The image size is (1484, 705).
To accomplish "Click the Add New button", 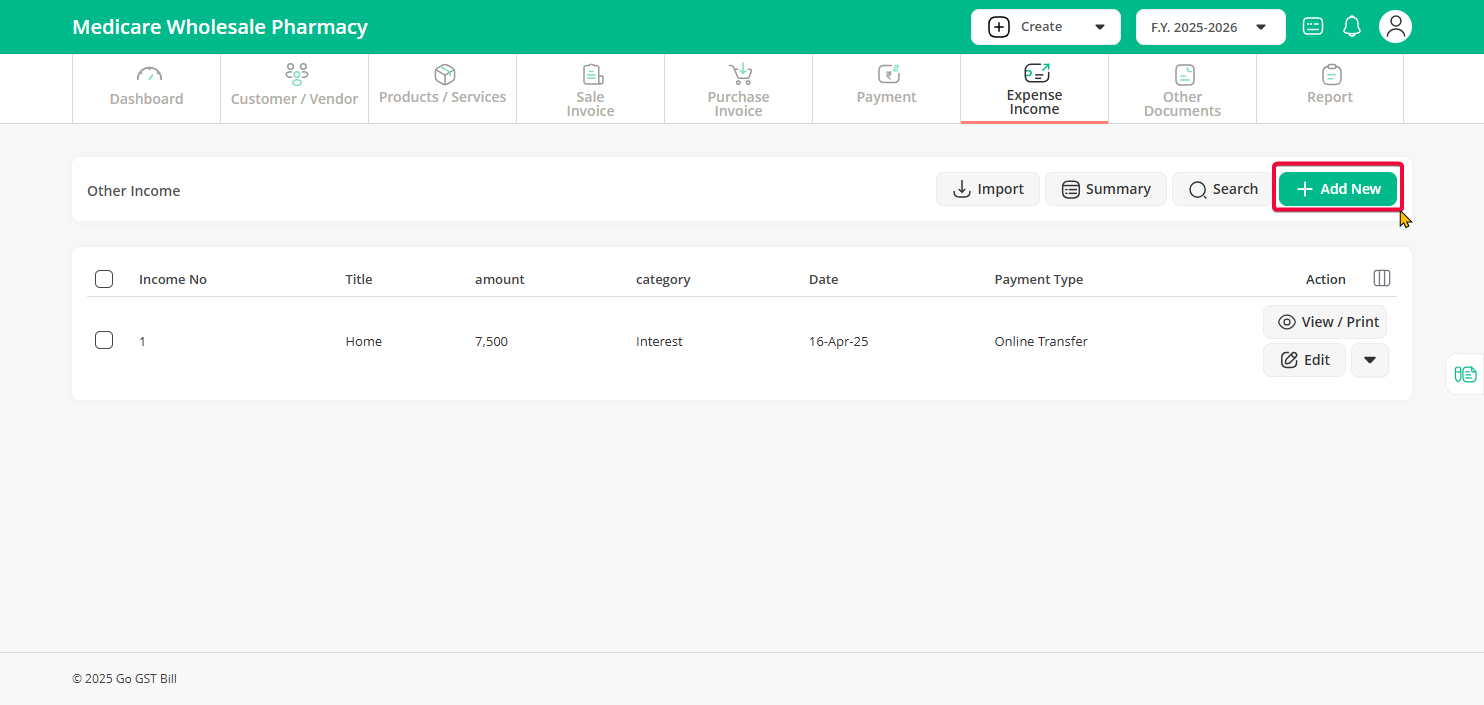I will click(x=1338, y=189).
